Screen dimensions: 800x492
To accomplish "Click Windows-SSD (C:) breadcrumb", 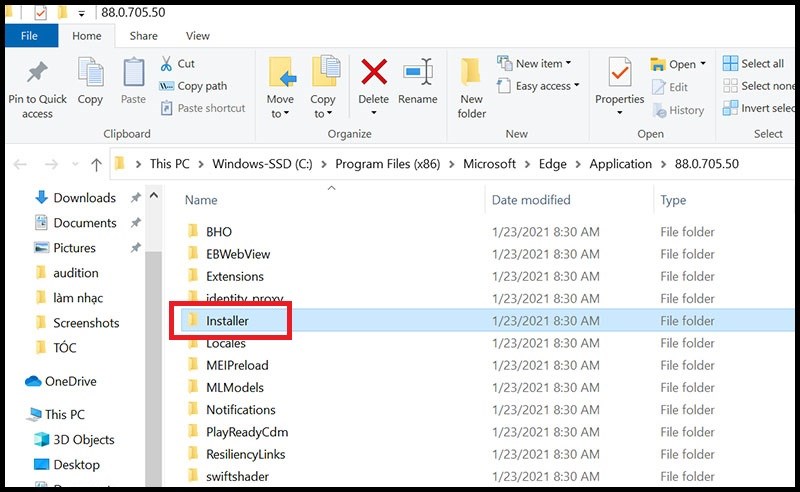I will tap(262, 164).
